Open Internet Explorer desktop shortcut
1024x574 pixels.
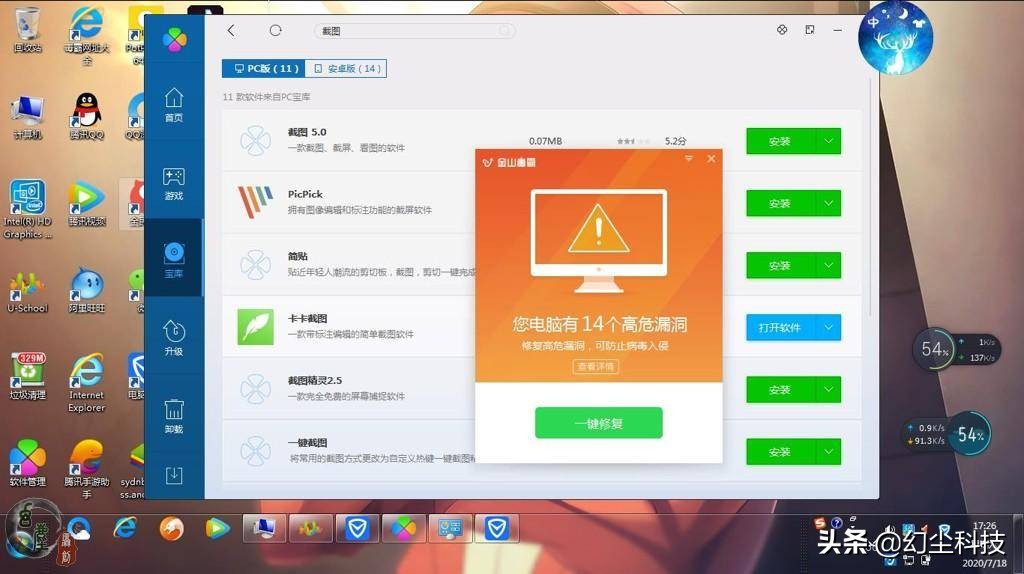click(86, 383)
